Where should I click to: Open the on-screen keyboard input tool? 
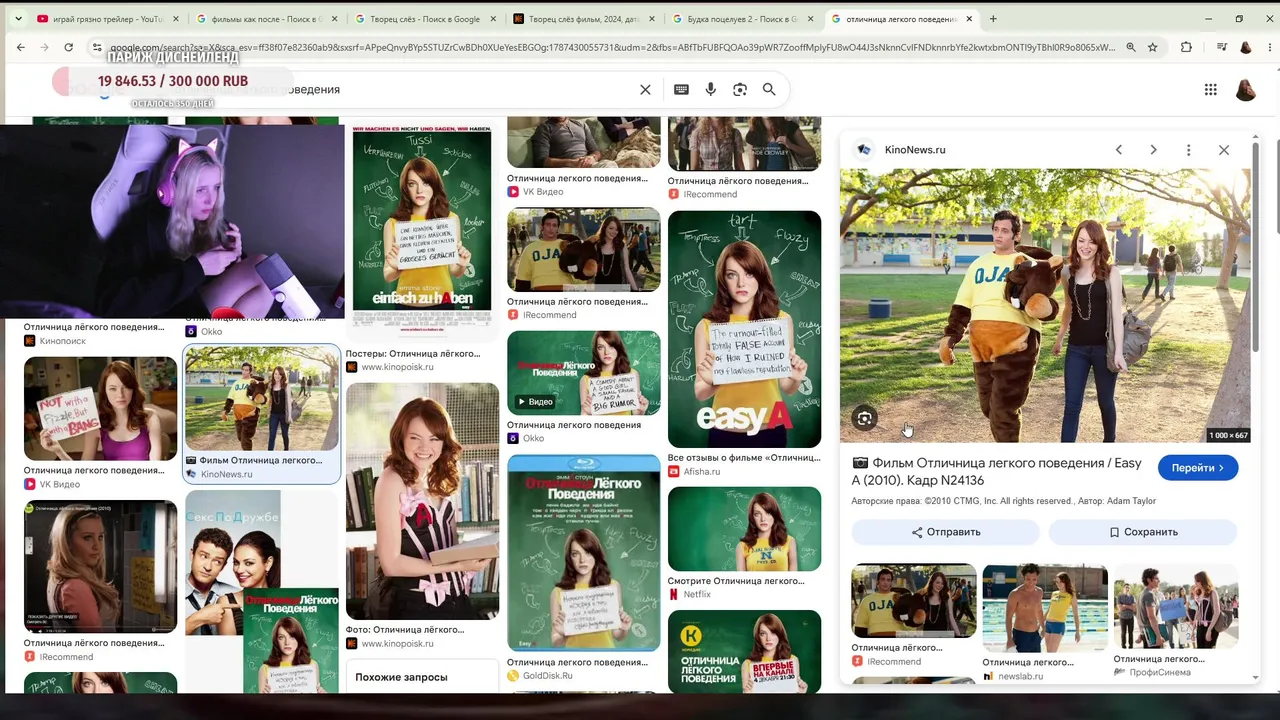(x=681, y=90)
